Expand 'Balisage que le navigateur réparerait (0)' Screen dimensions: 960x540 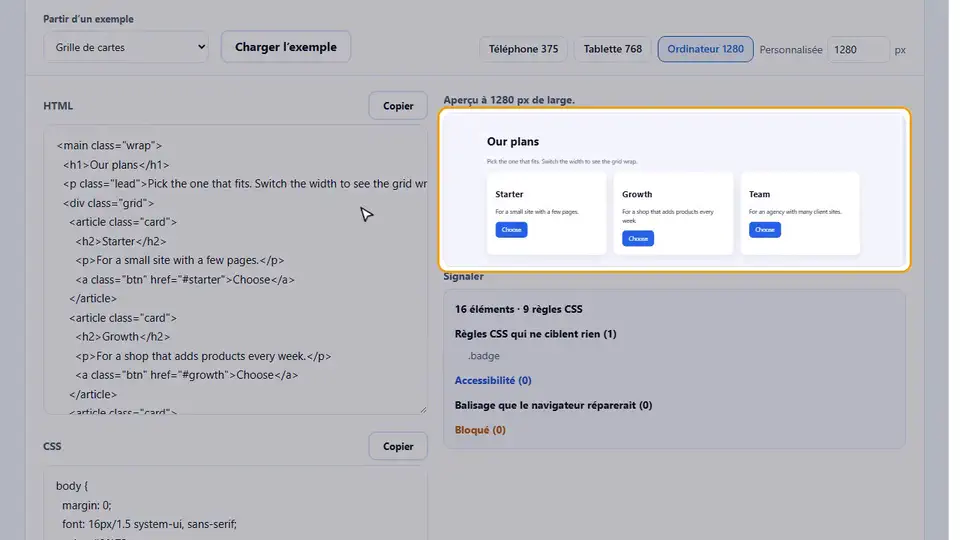pos(553,405)
